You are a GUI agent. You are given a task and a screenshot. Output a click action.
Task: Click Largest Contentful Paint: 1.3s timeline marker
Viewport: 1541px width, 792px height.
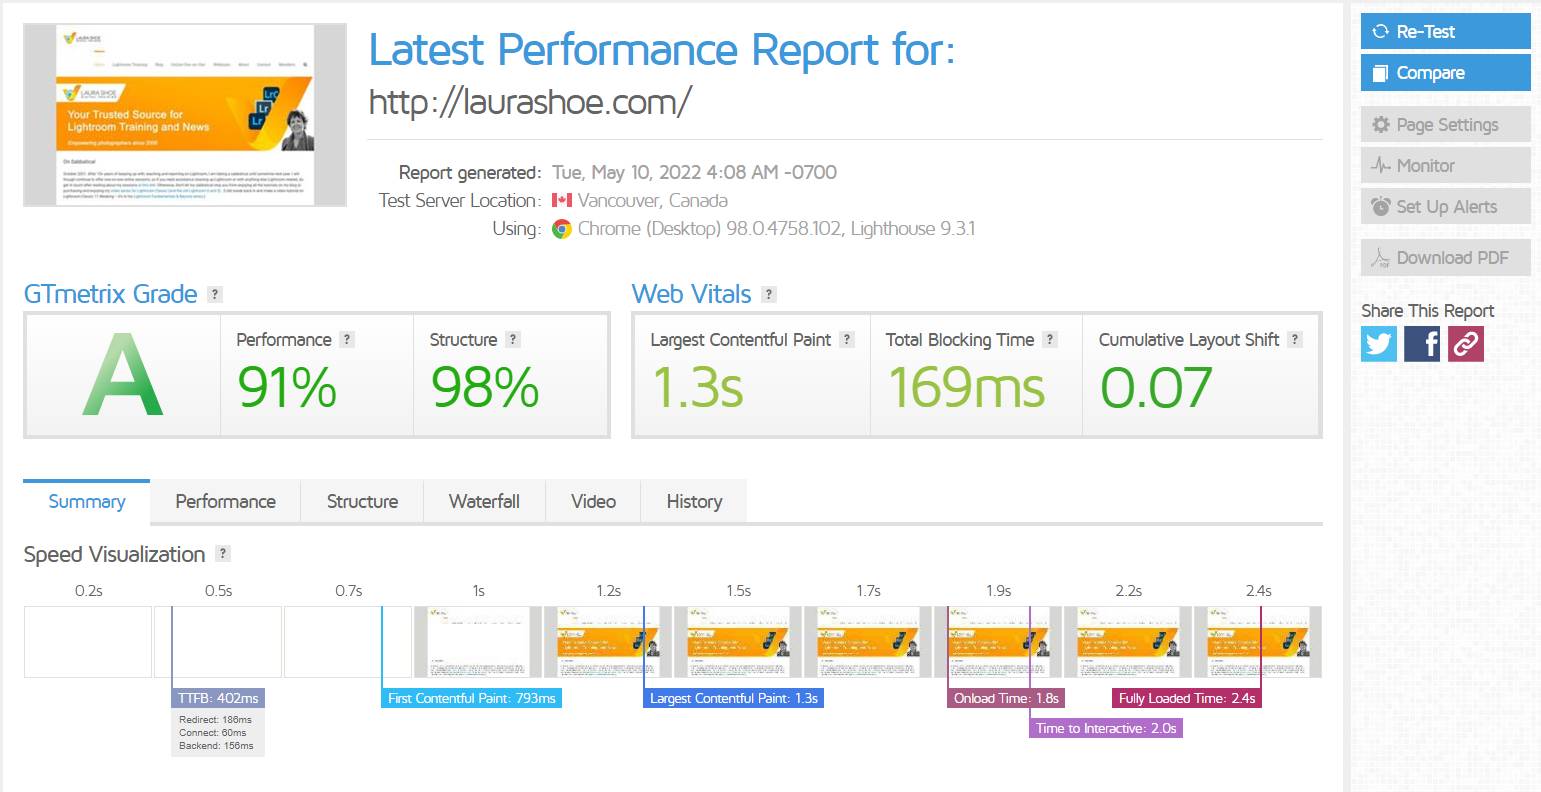(734, 698)
